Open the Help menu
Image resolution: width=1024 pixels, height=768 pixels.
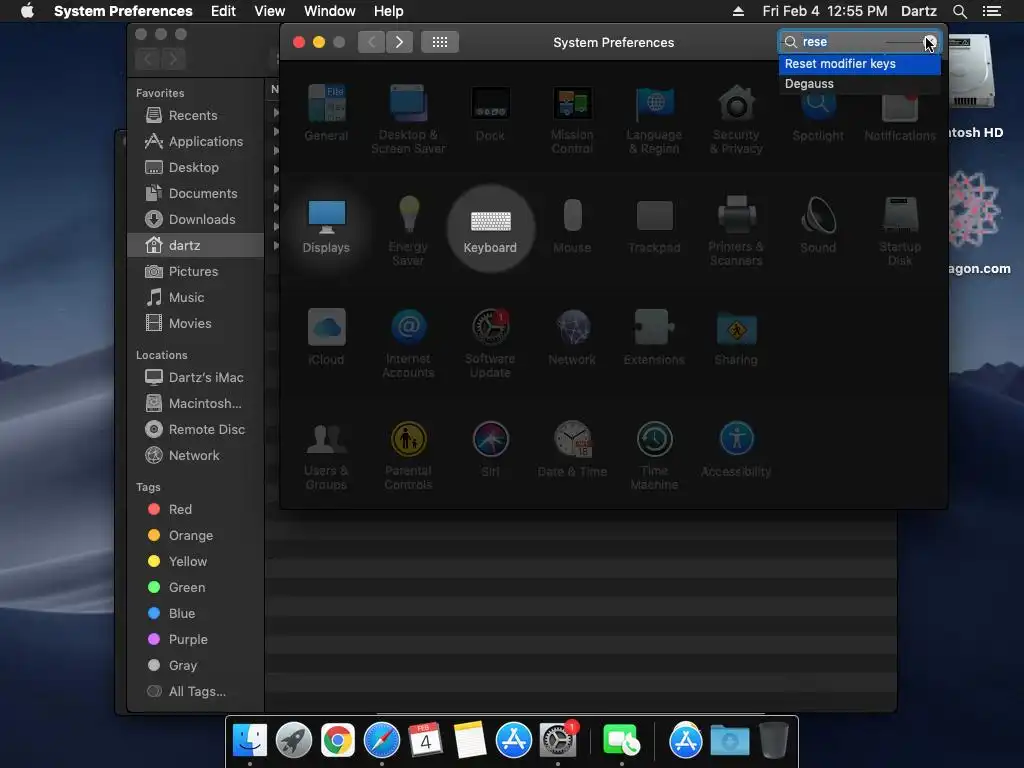click(389, 11)
